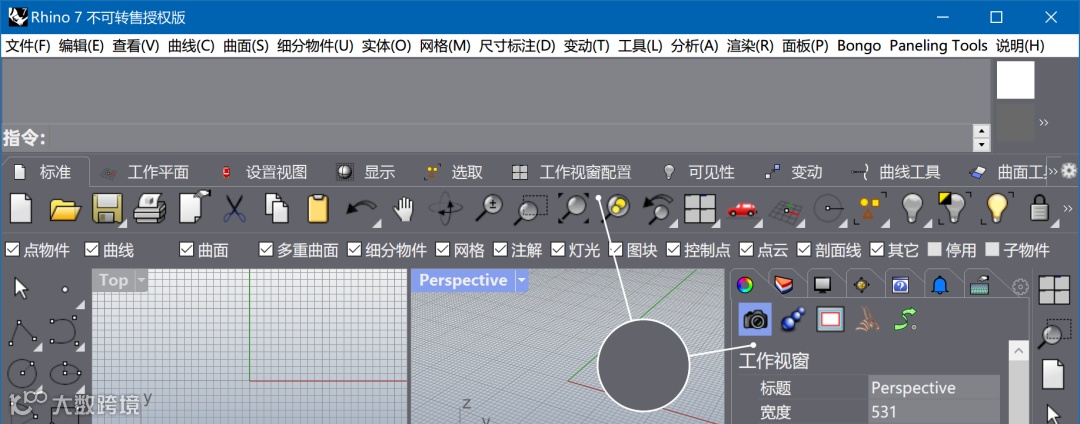Cut selection with the scissors icon
The height and width of the screenshot is (424, 1080).
pyautogui.click(x=235, y=208)
